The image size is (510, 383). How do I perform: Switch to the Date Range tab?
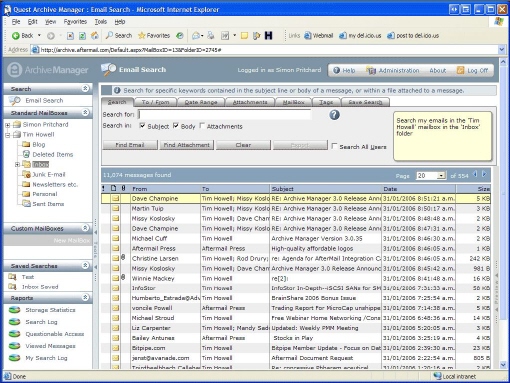pos(201,102)
